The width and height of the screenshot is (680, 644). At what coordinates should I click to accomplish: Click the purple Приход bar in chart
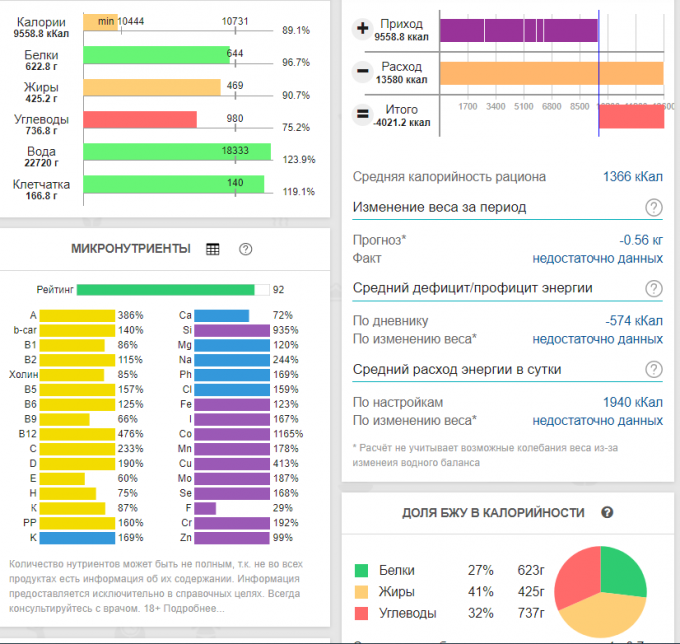(x=517, y=29)
